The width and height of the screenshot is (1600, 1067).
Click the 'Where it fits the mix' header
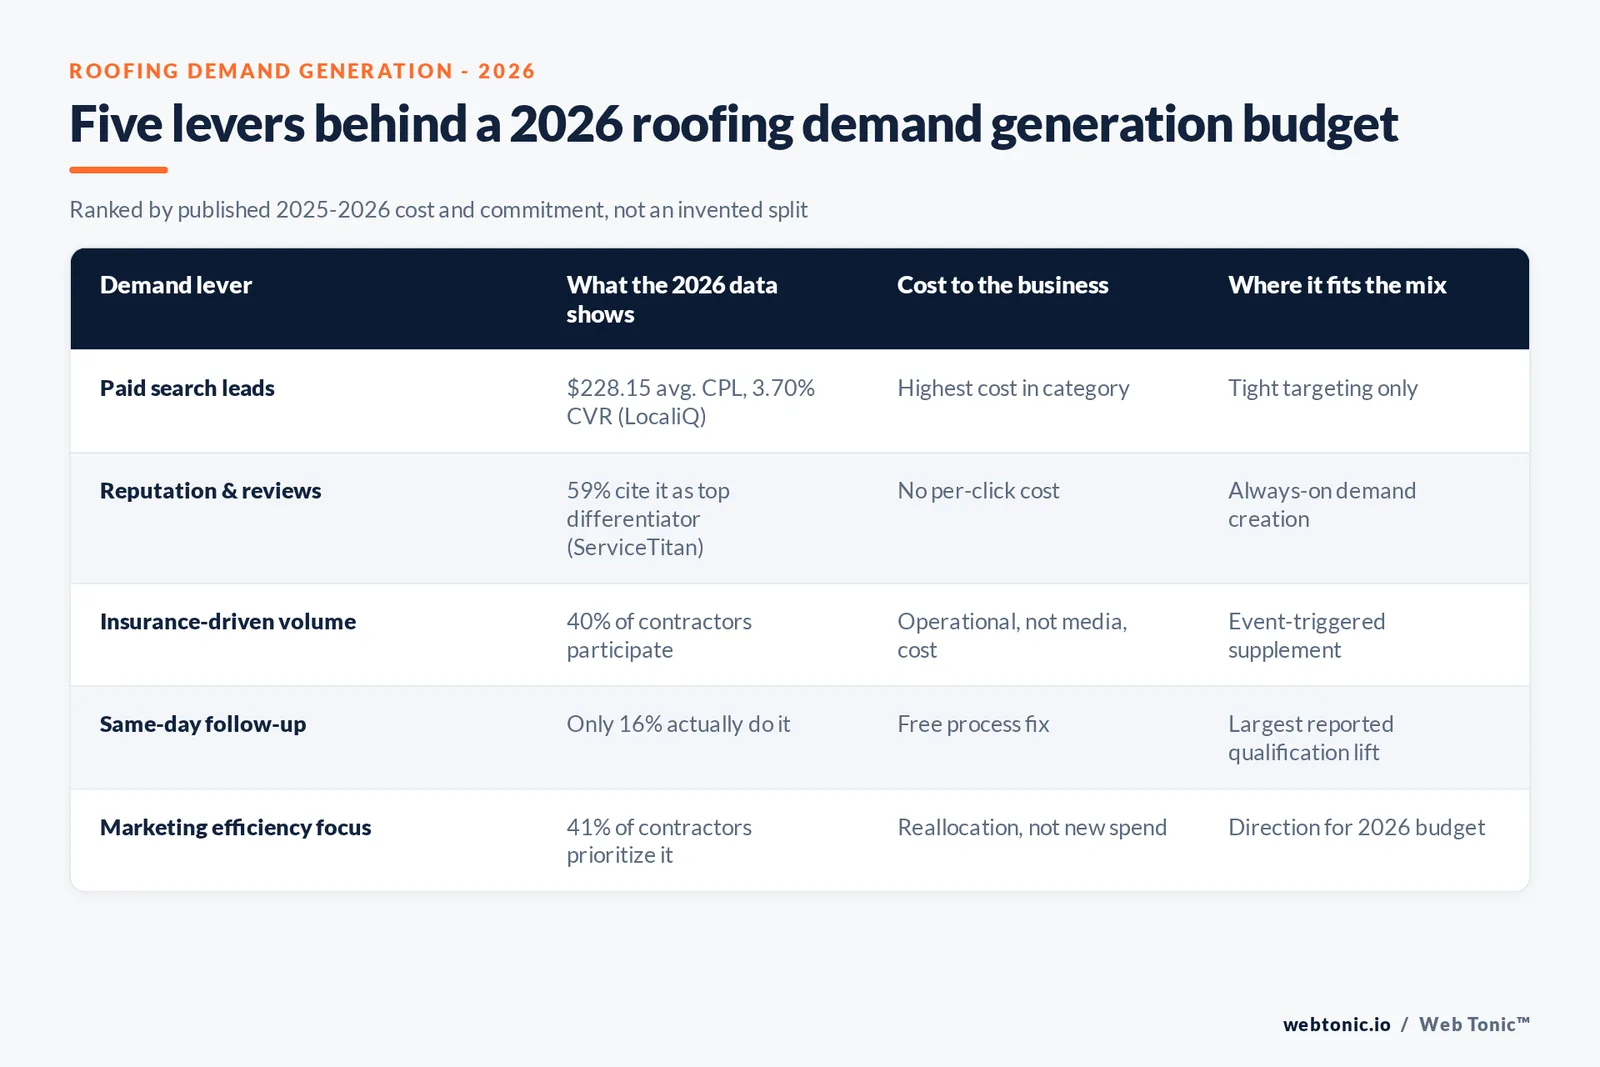point(1337,285)
